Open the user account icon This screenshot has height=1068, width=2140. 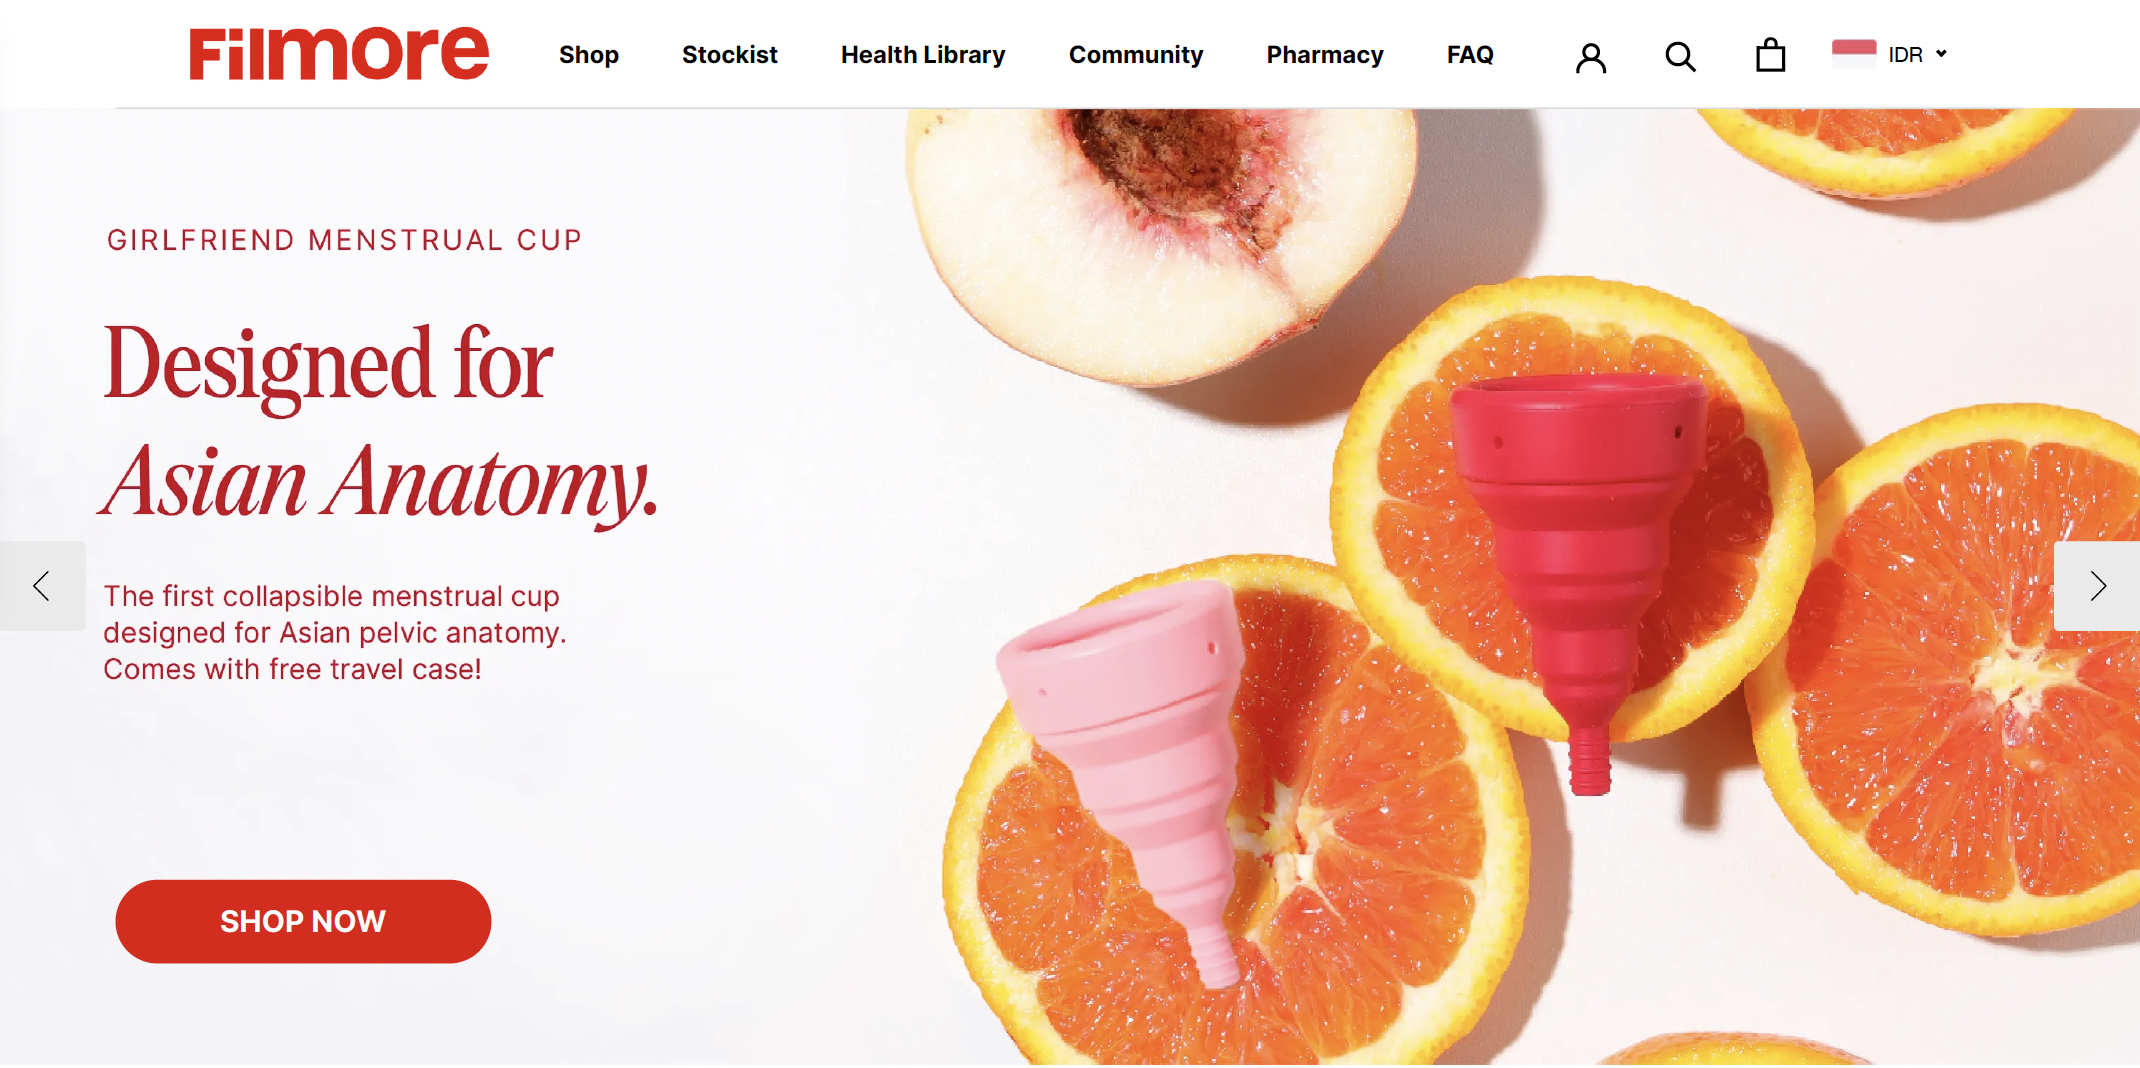pos(1591,57)
